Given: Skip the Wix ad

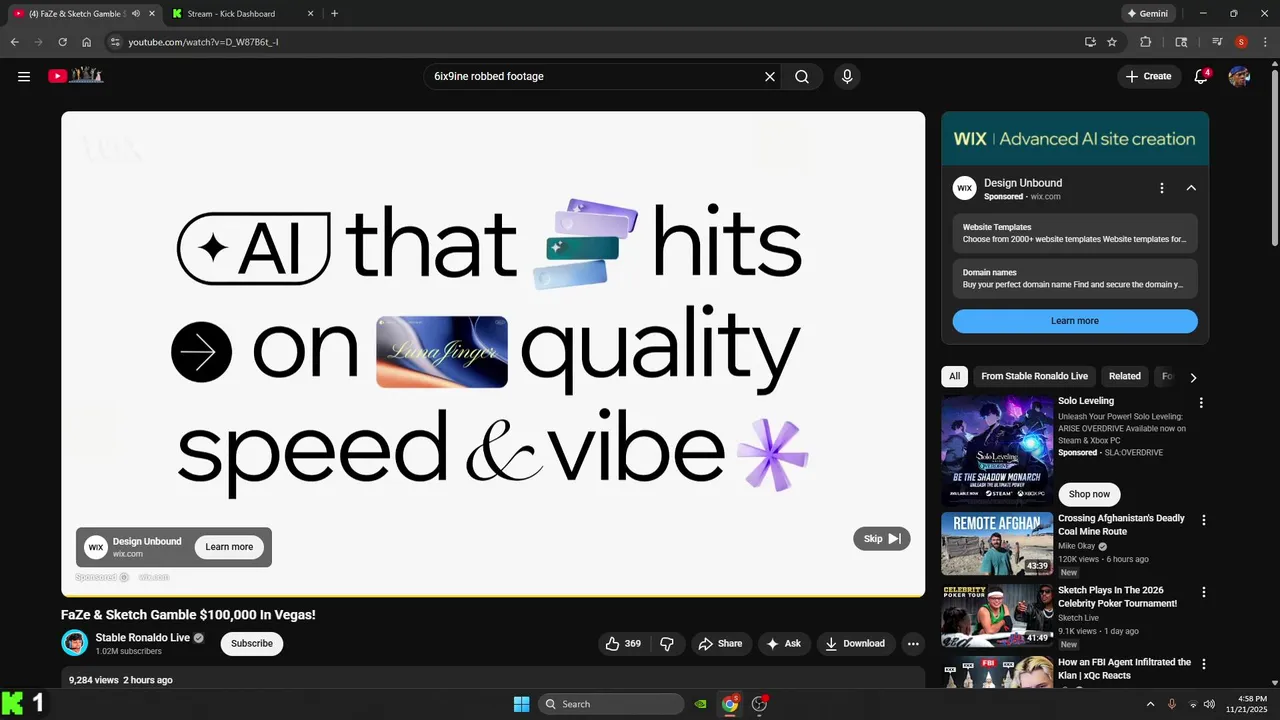Looking at the screenshot, I should [882, 539].
